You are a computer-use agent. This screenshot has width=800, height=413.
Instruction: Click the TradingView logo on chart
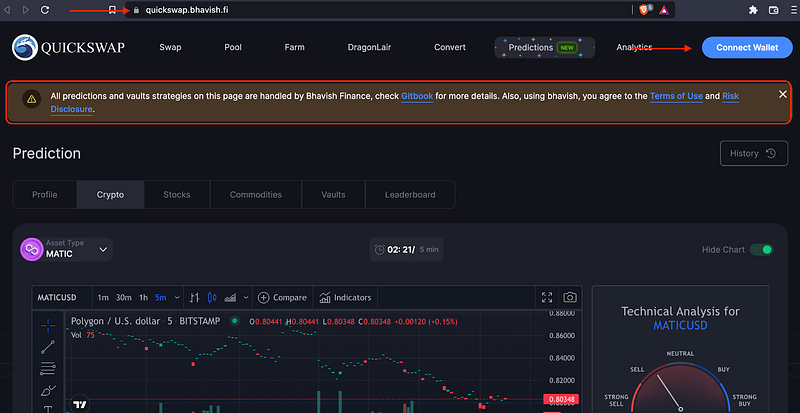[80, 404]
